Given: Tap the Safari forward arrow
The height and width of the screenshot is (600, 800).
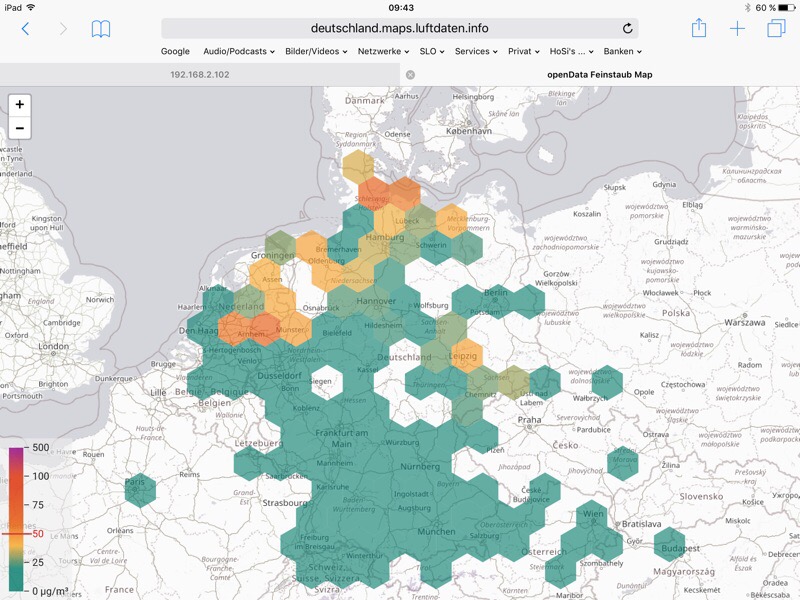Looking at the screenshot, I should [x=63, y=29].
